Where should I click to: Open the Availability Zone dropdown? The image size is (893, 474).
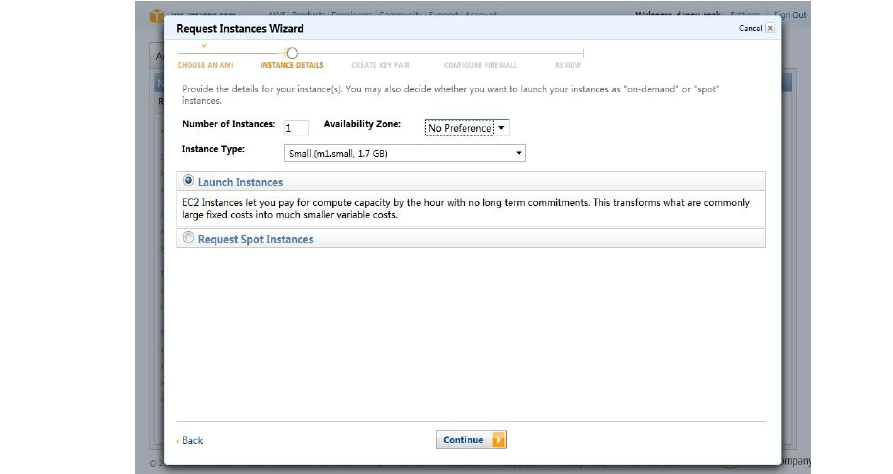467,128
